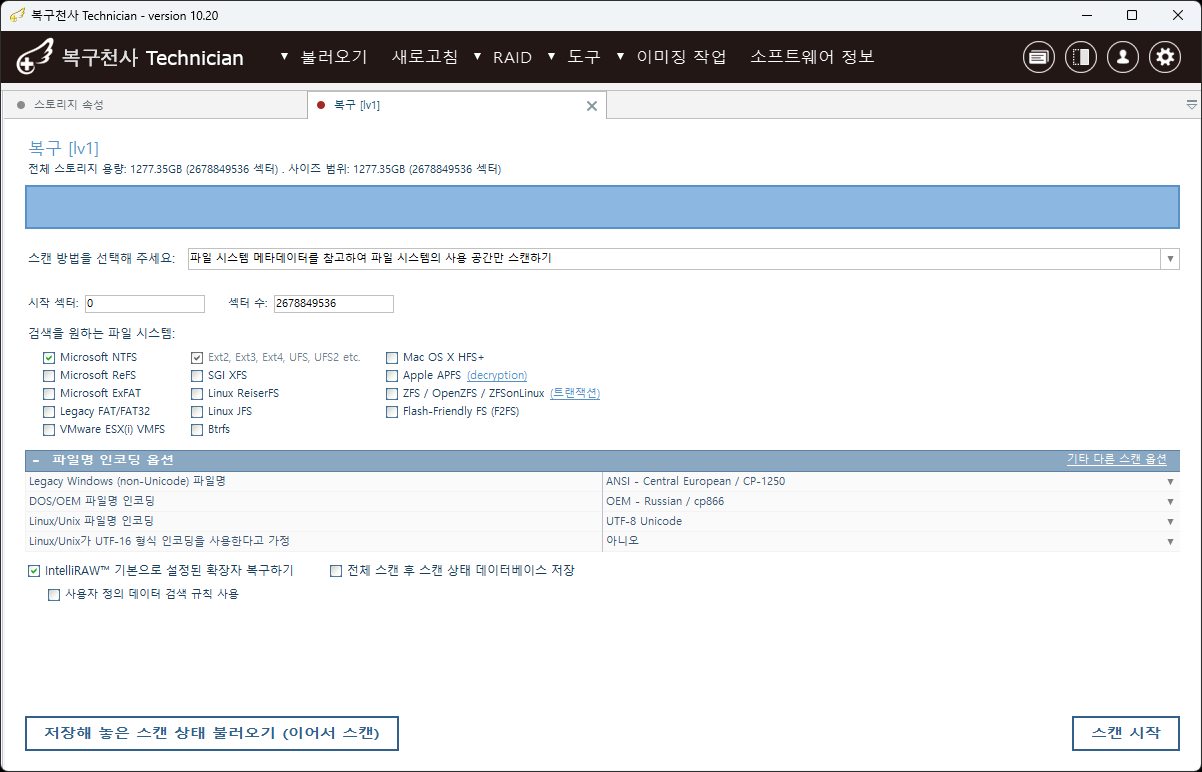Viewport: 1202px width, 772px height.
Task: Open the RAID menu
Action: [512, 57]
